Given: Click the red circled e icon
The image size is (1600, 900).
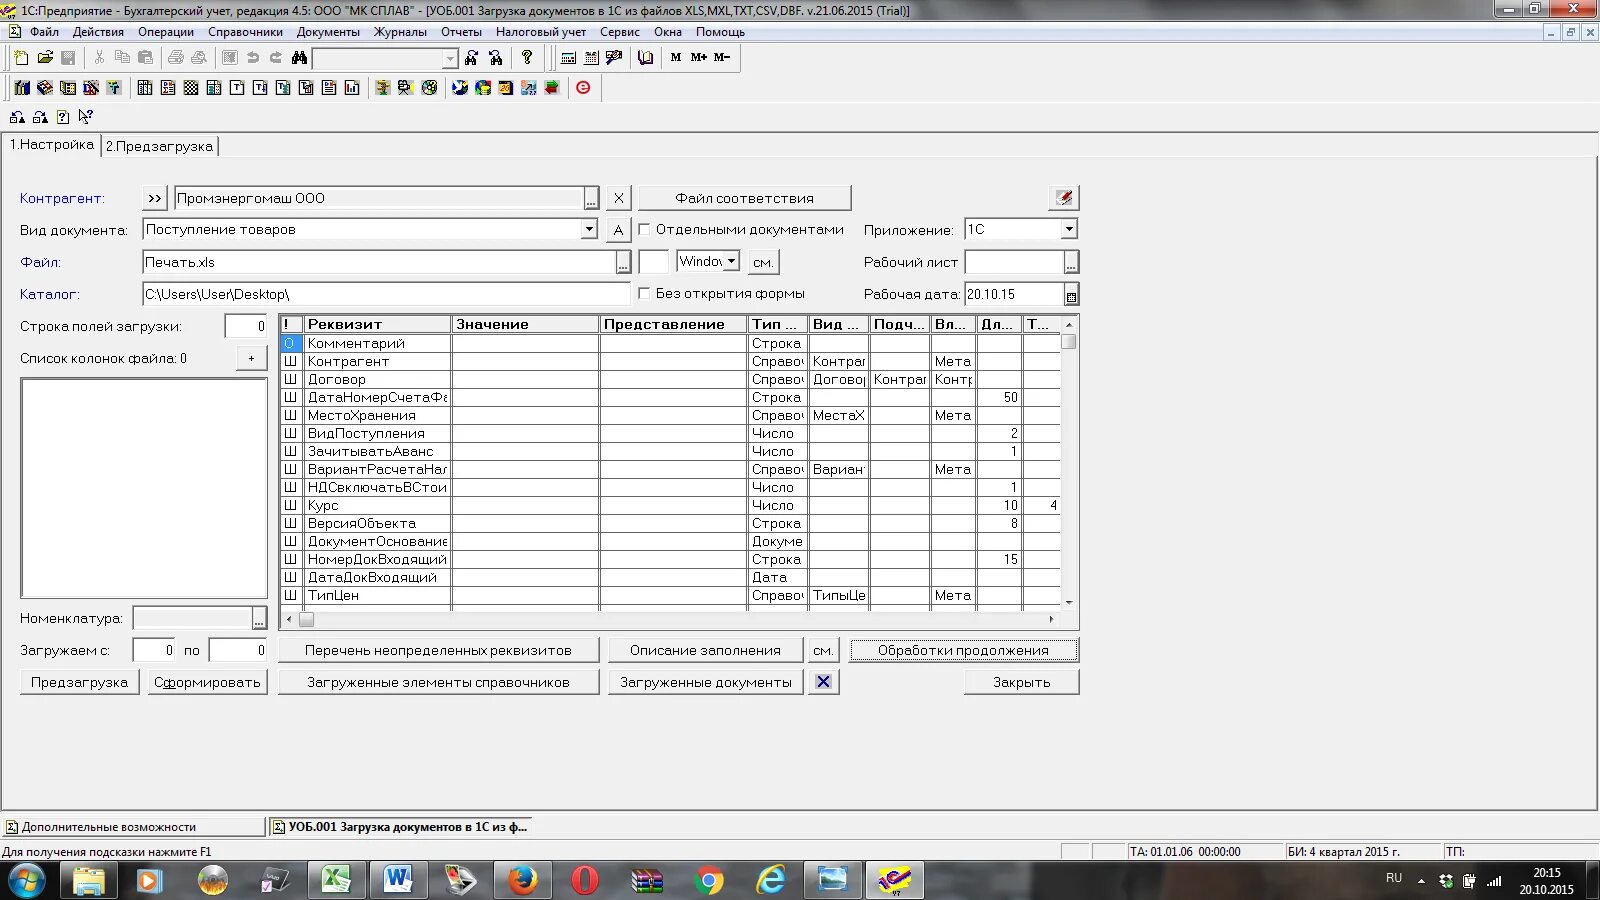Looking at the screenshot, I should 583,88.
